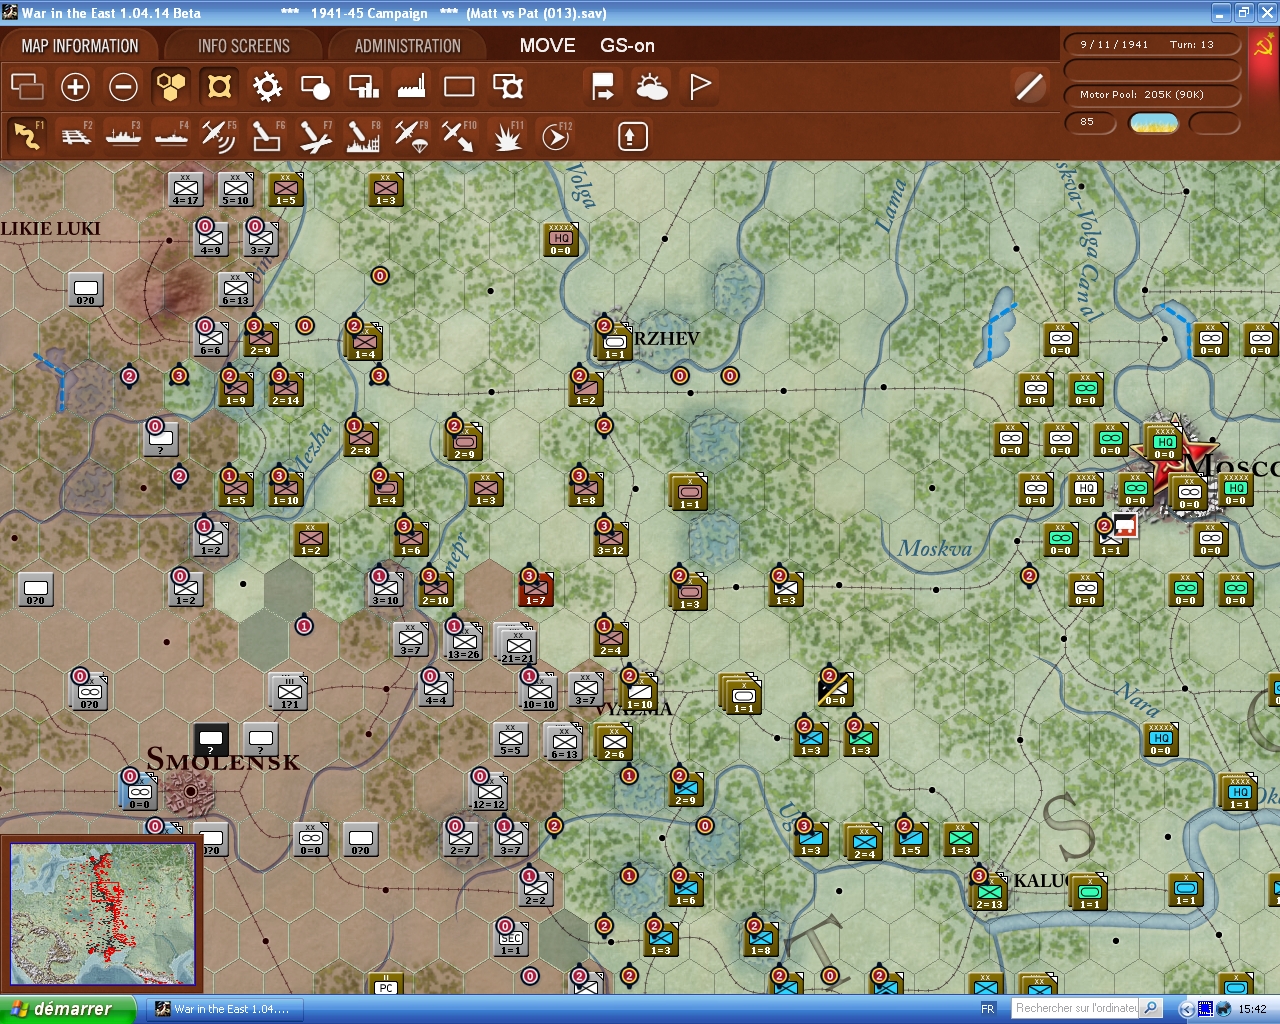1280x1024 pixels.
Task: Select the SEC unit counter
Action: click(511, 939)
